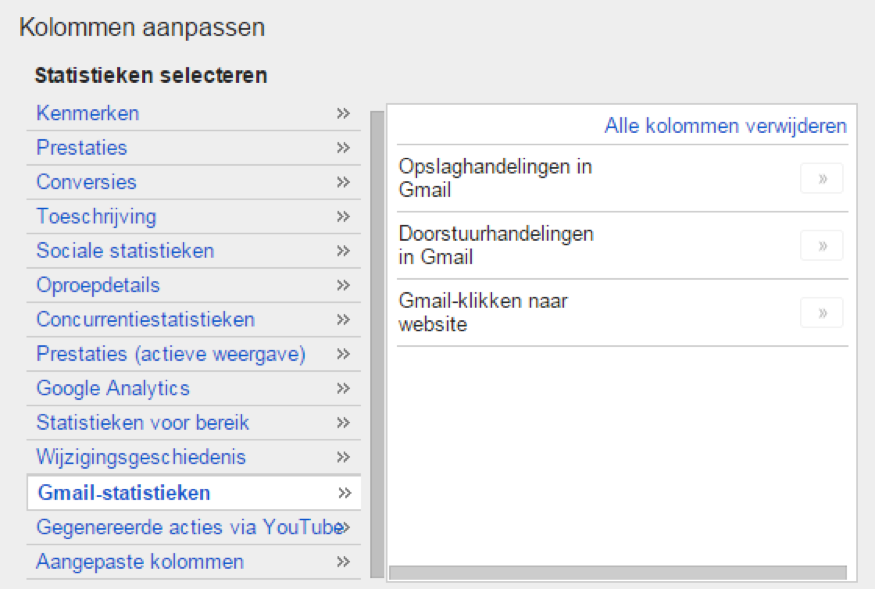Expand the Oproepdetails category
This screenshot has width=875, height=589.
pyautogui.click(x=194, y=285)
